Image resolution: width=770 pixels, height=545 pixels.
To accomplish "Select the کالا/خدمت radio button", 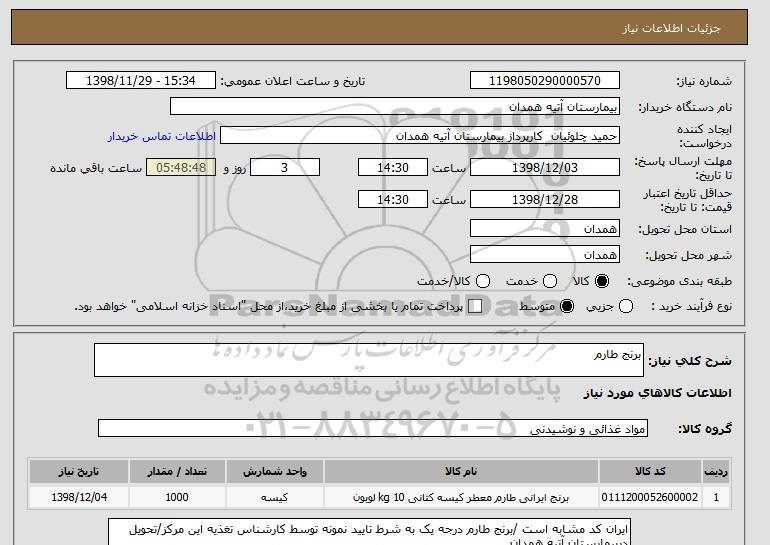I will (483, 281).
